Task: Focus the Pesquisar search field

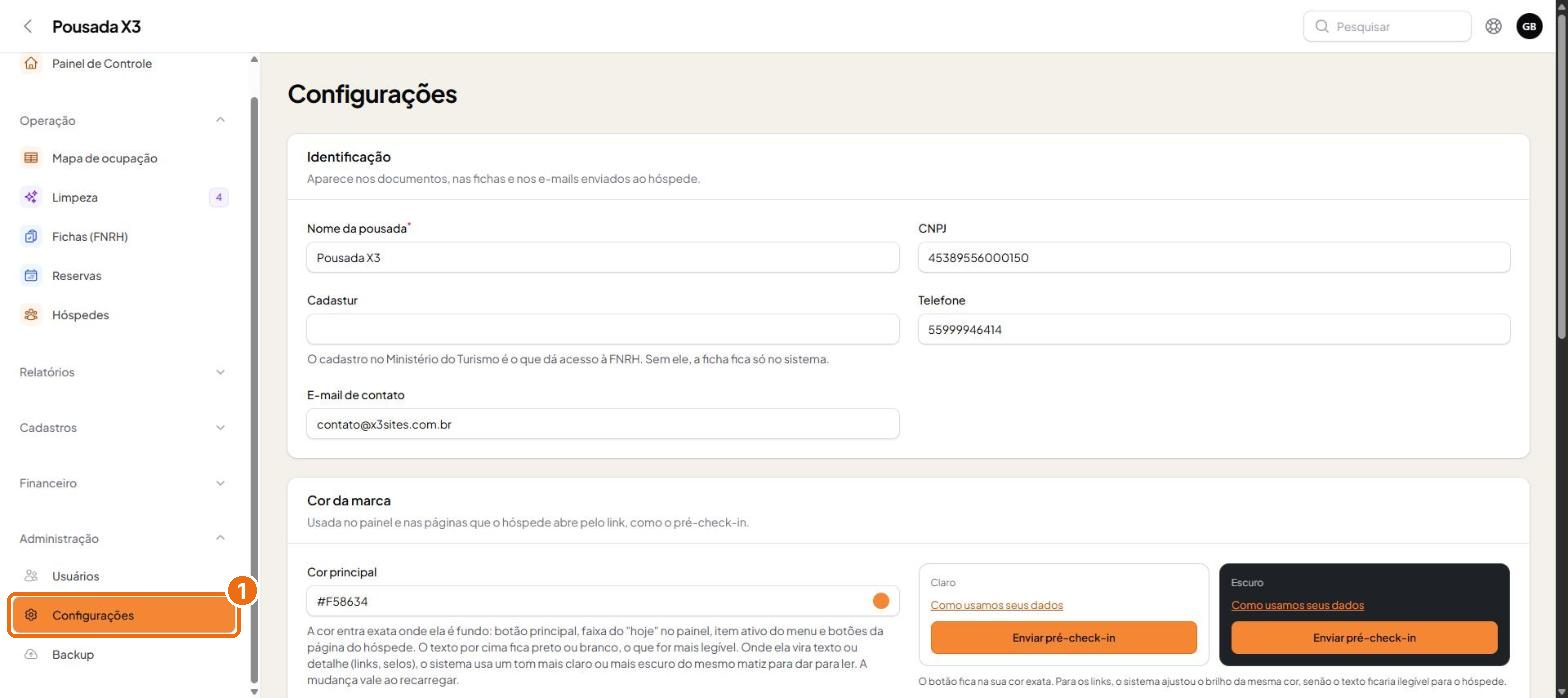Action: click(x=1387, y=27)
